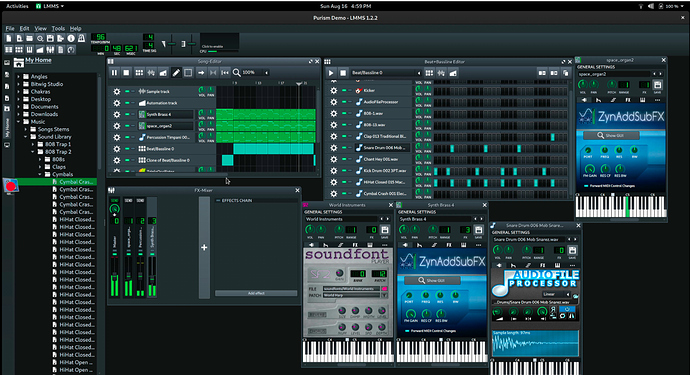
Task: Open the Edit menu
Action: point(25,28)
